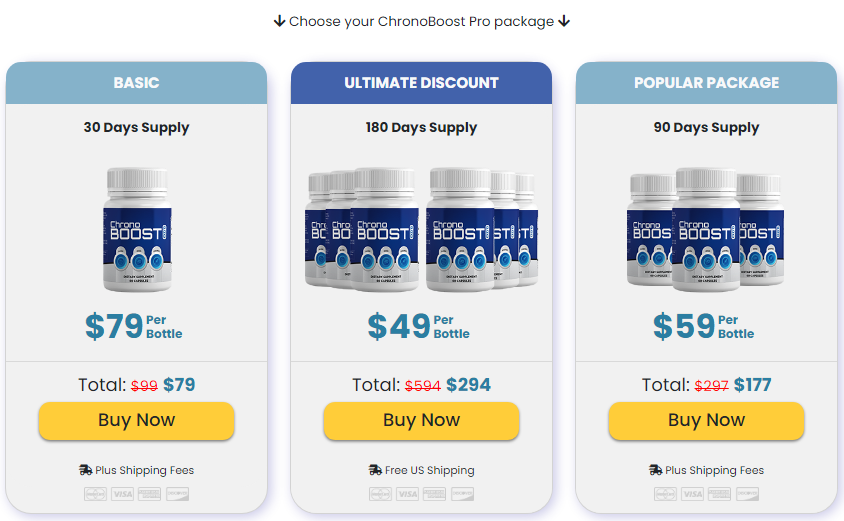Click the shipping truck icon in Popular Package card

pyautogui.click(x=655, y=470)
